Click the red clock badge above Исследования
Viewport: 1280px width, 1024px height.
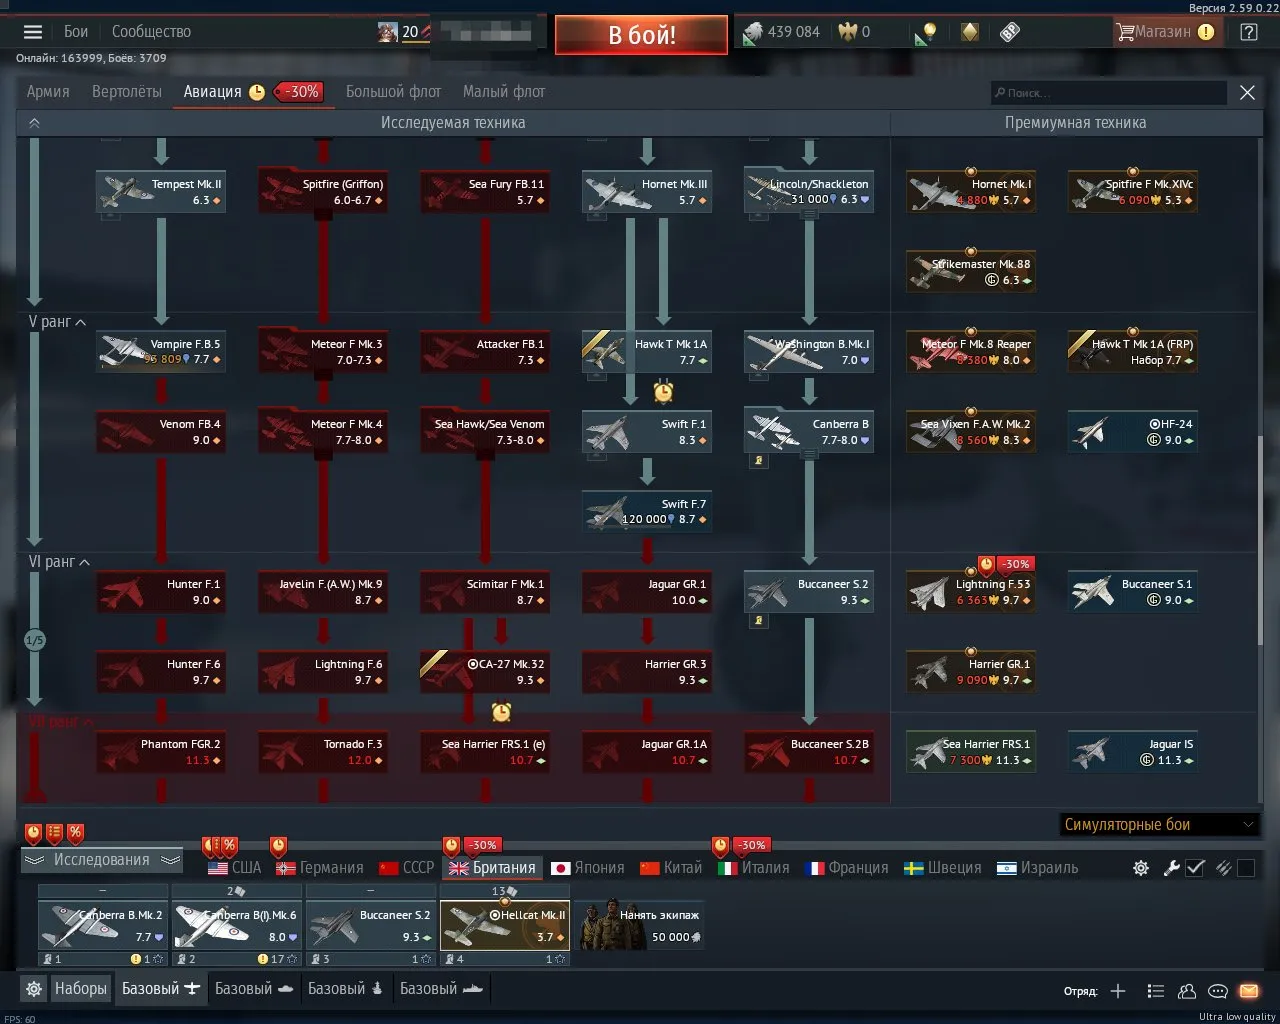[x=34, y=832]
